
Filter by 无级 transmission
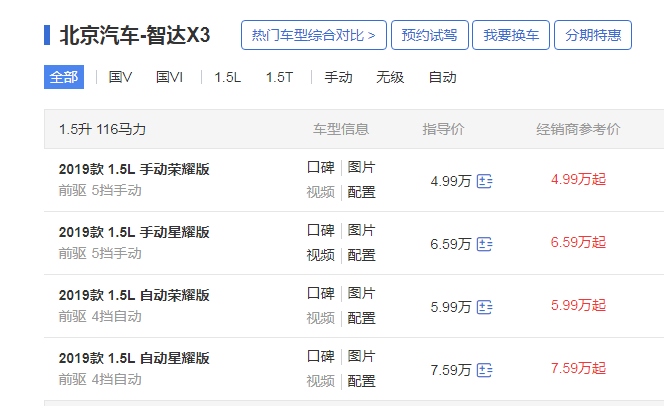390,77
